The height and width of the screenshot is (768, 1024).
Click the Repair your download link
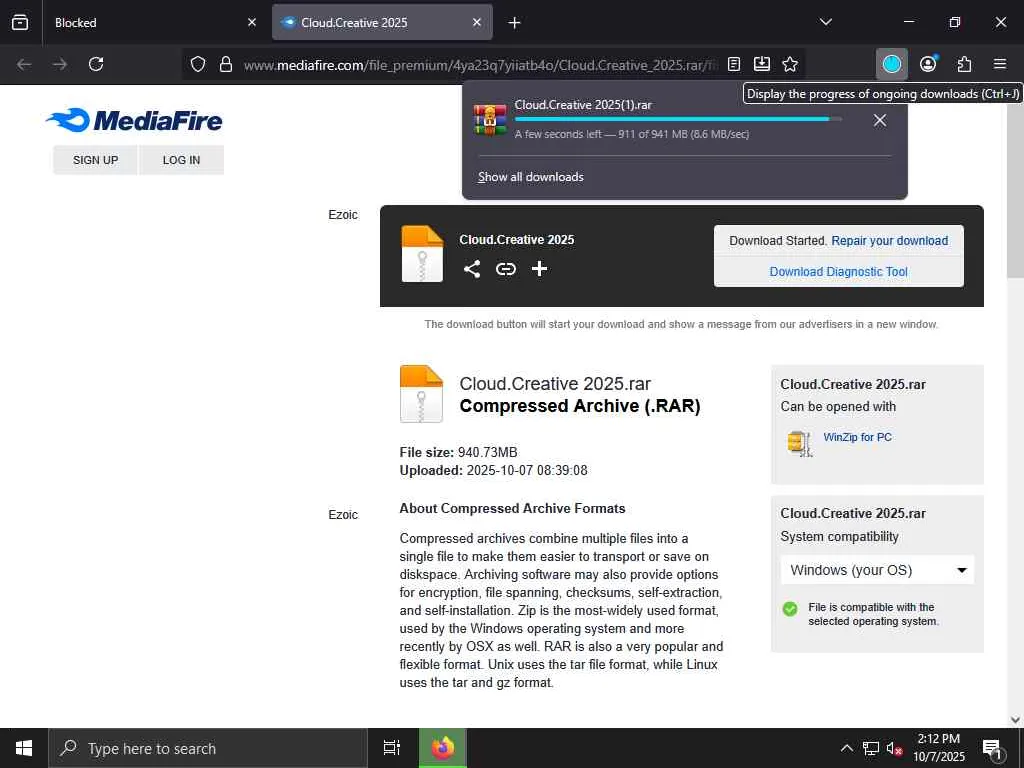click(889, 241)
